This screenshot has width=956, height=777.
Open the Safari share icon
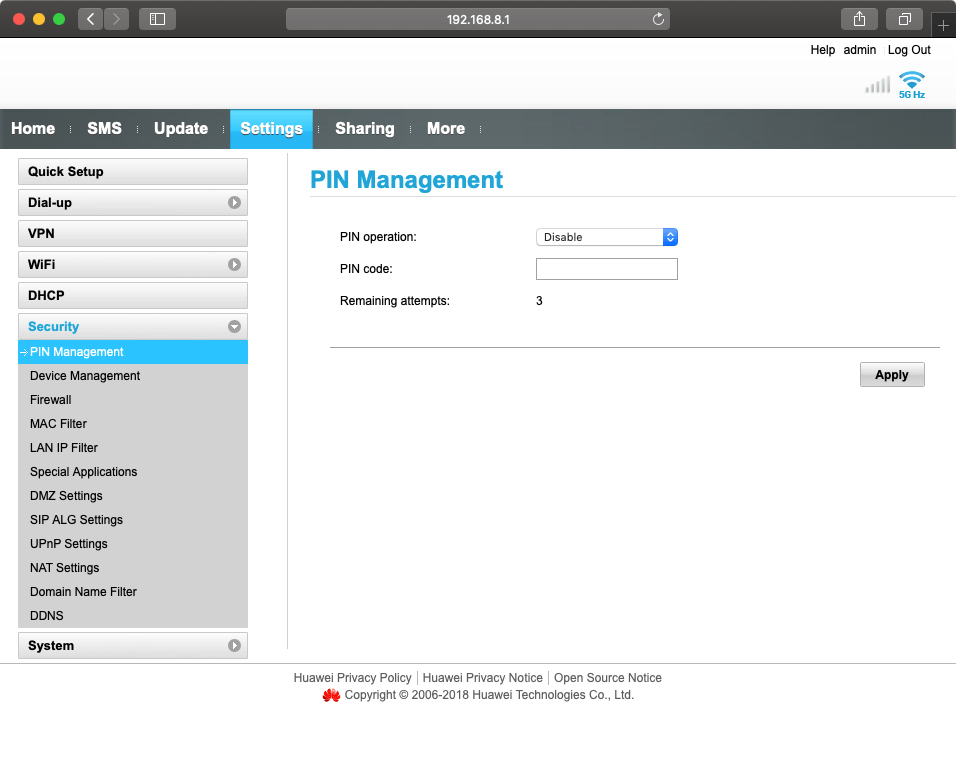pyautogui.click(x=858, y=18)
